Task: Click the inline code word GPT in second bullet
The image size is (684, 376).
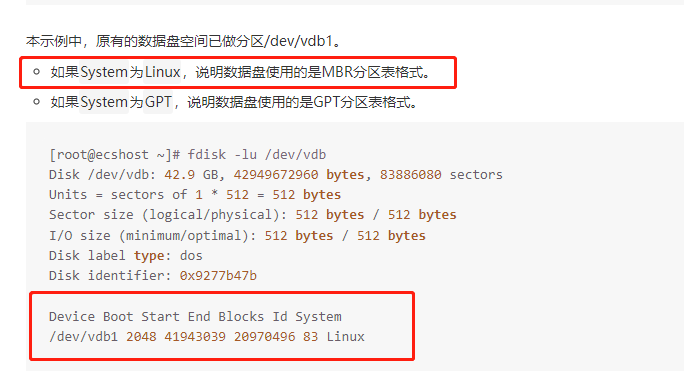Action: coord(158,102)
